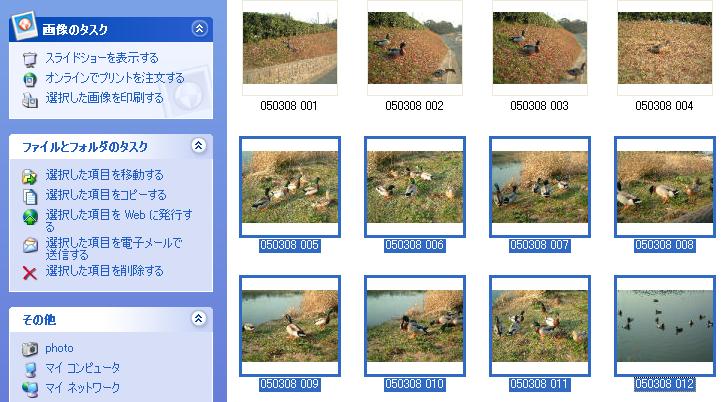
Task: Open マイ ネットワーク link
Action: (x=82, y=388)
